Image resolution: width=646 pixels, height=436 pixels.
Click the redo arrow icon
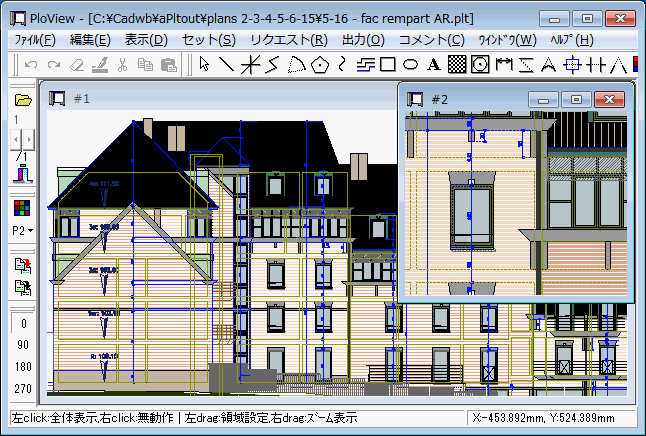click(54, 65)
